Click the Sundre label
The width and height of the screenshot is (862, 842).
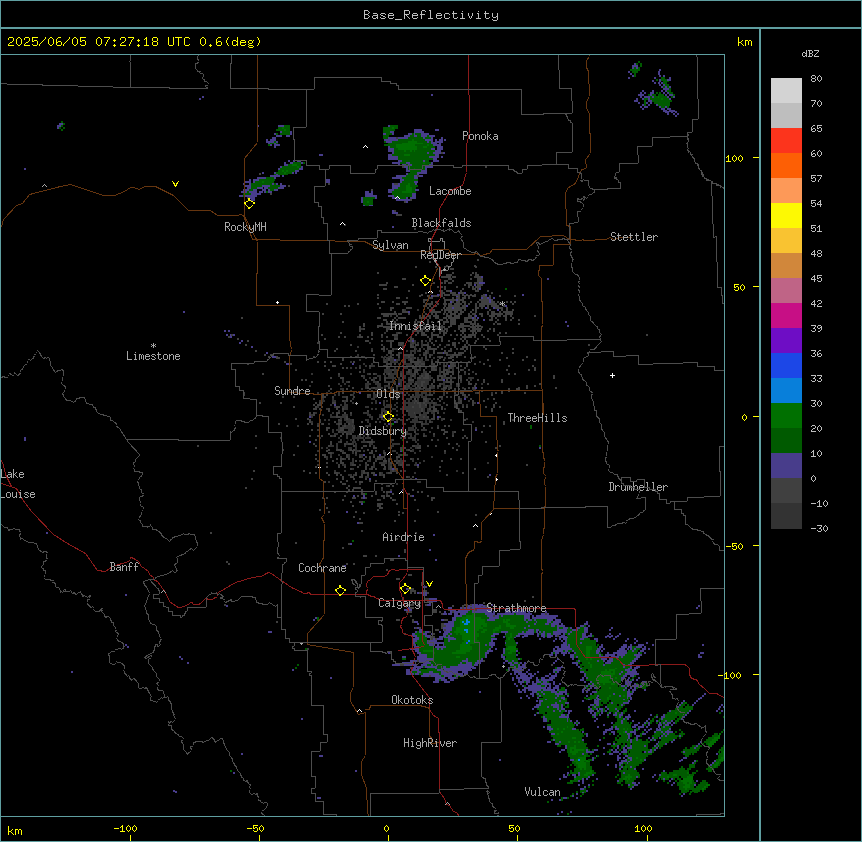click(x=292, y=391)
